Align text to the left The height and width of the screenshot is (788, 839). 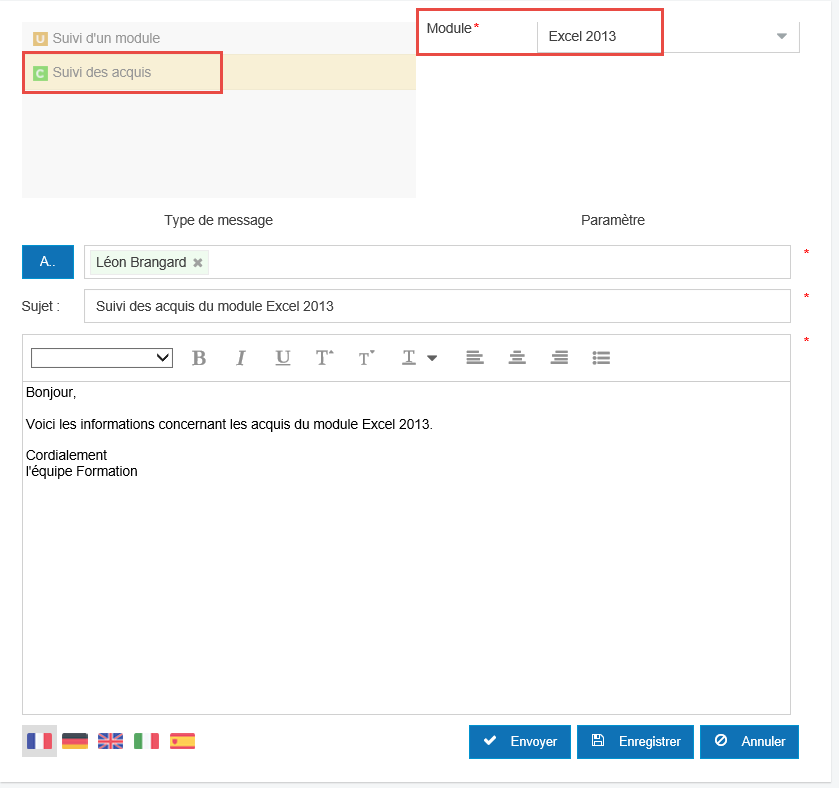[475, 358]
